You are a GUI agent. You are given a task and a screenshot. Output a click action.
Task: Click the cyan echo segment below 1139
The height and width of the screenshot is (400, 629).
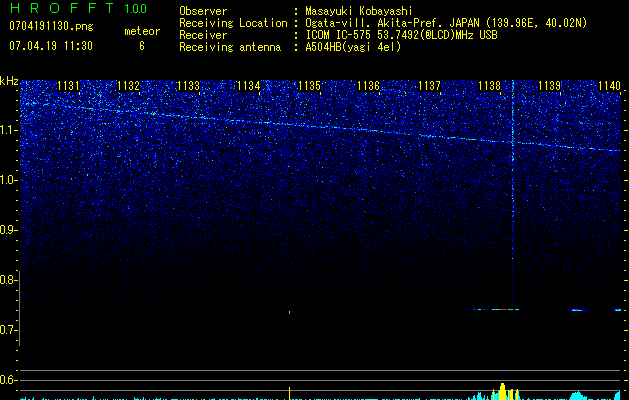(x=578, y=310)
